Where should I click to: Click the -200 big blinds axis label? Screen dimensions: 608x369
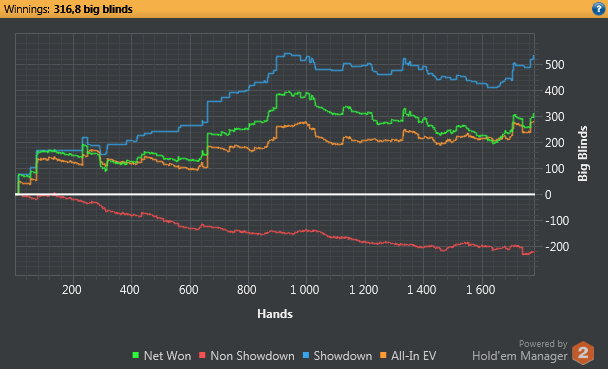tap(557, 247)
